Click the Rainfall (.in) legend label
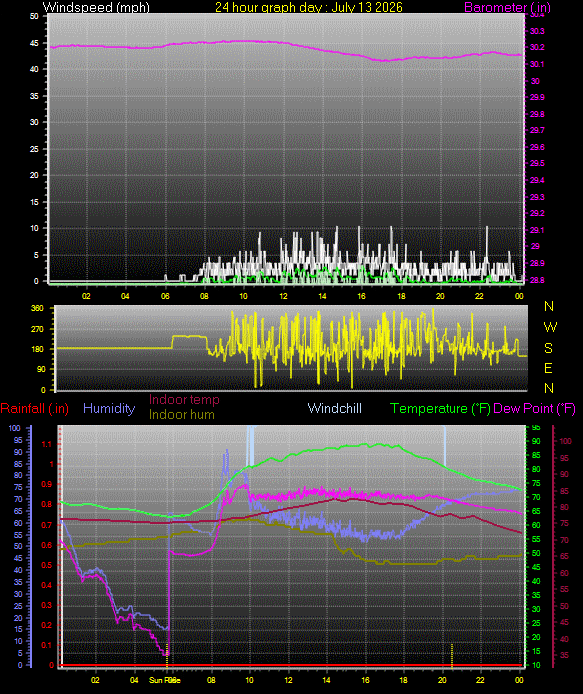 pyautogui.click(x=35, y=408)
